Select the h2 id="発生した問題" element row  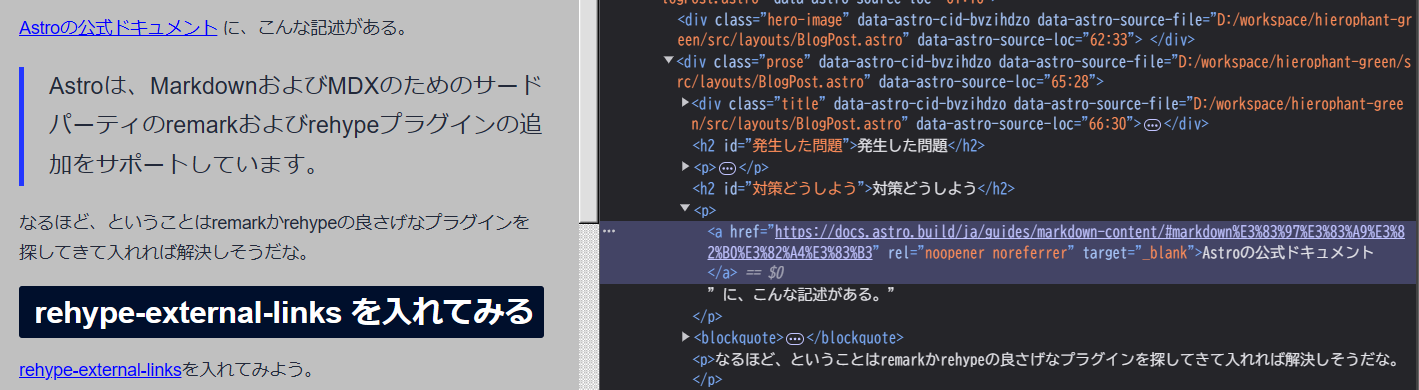click(x=839, y=146)
